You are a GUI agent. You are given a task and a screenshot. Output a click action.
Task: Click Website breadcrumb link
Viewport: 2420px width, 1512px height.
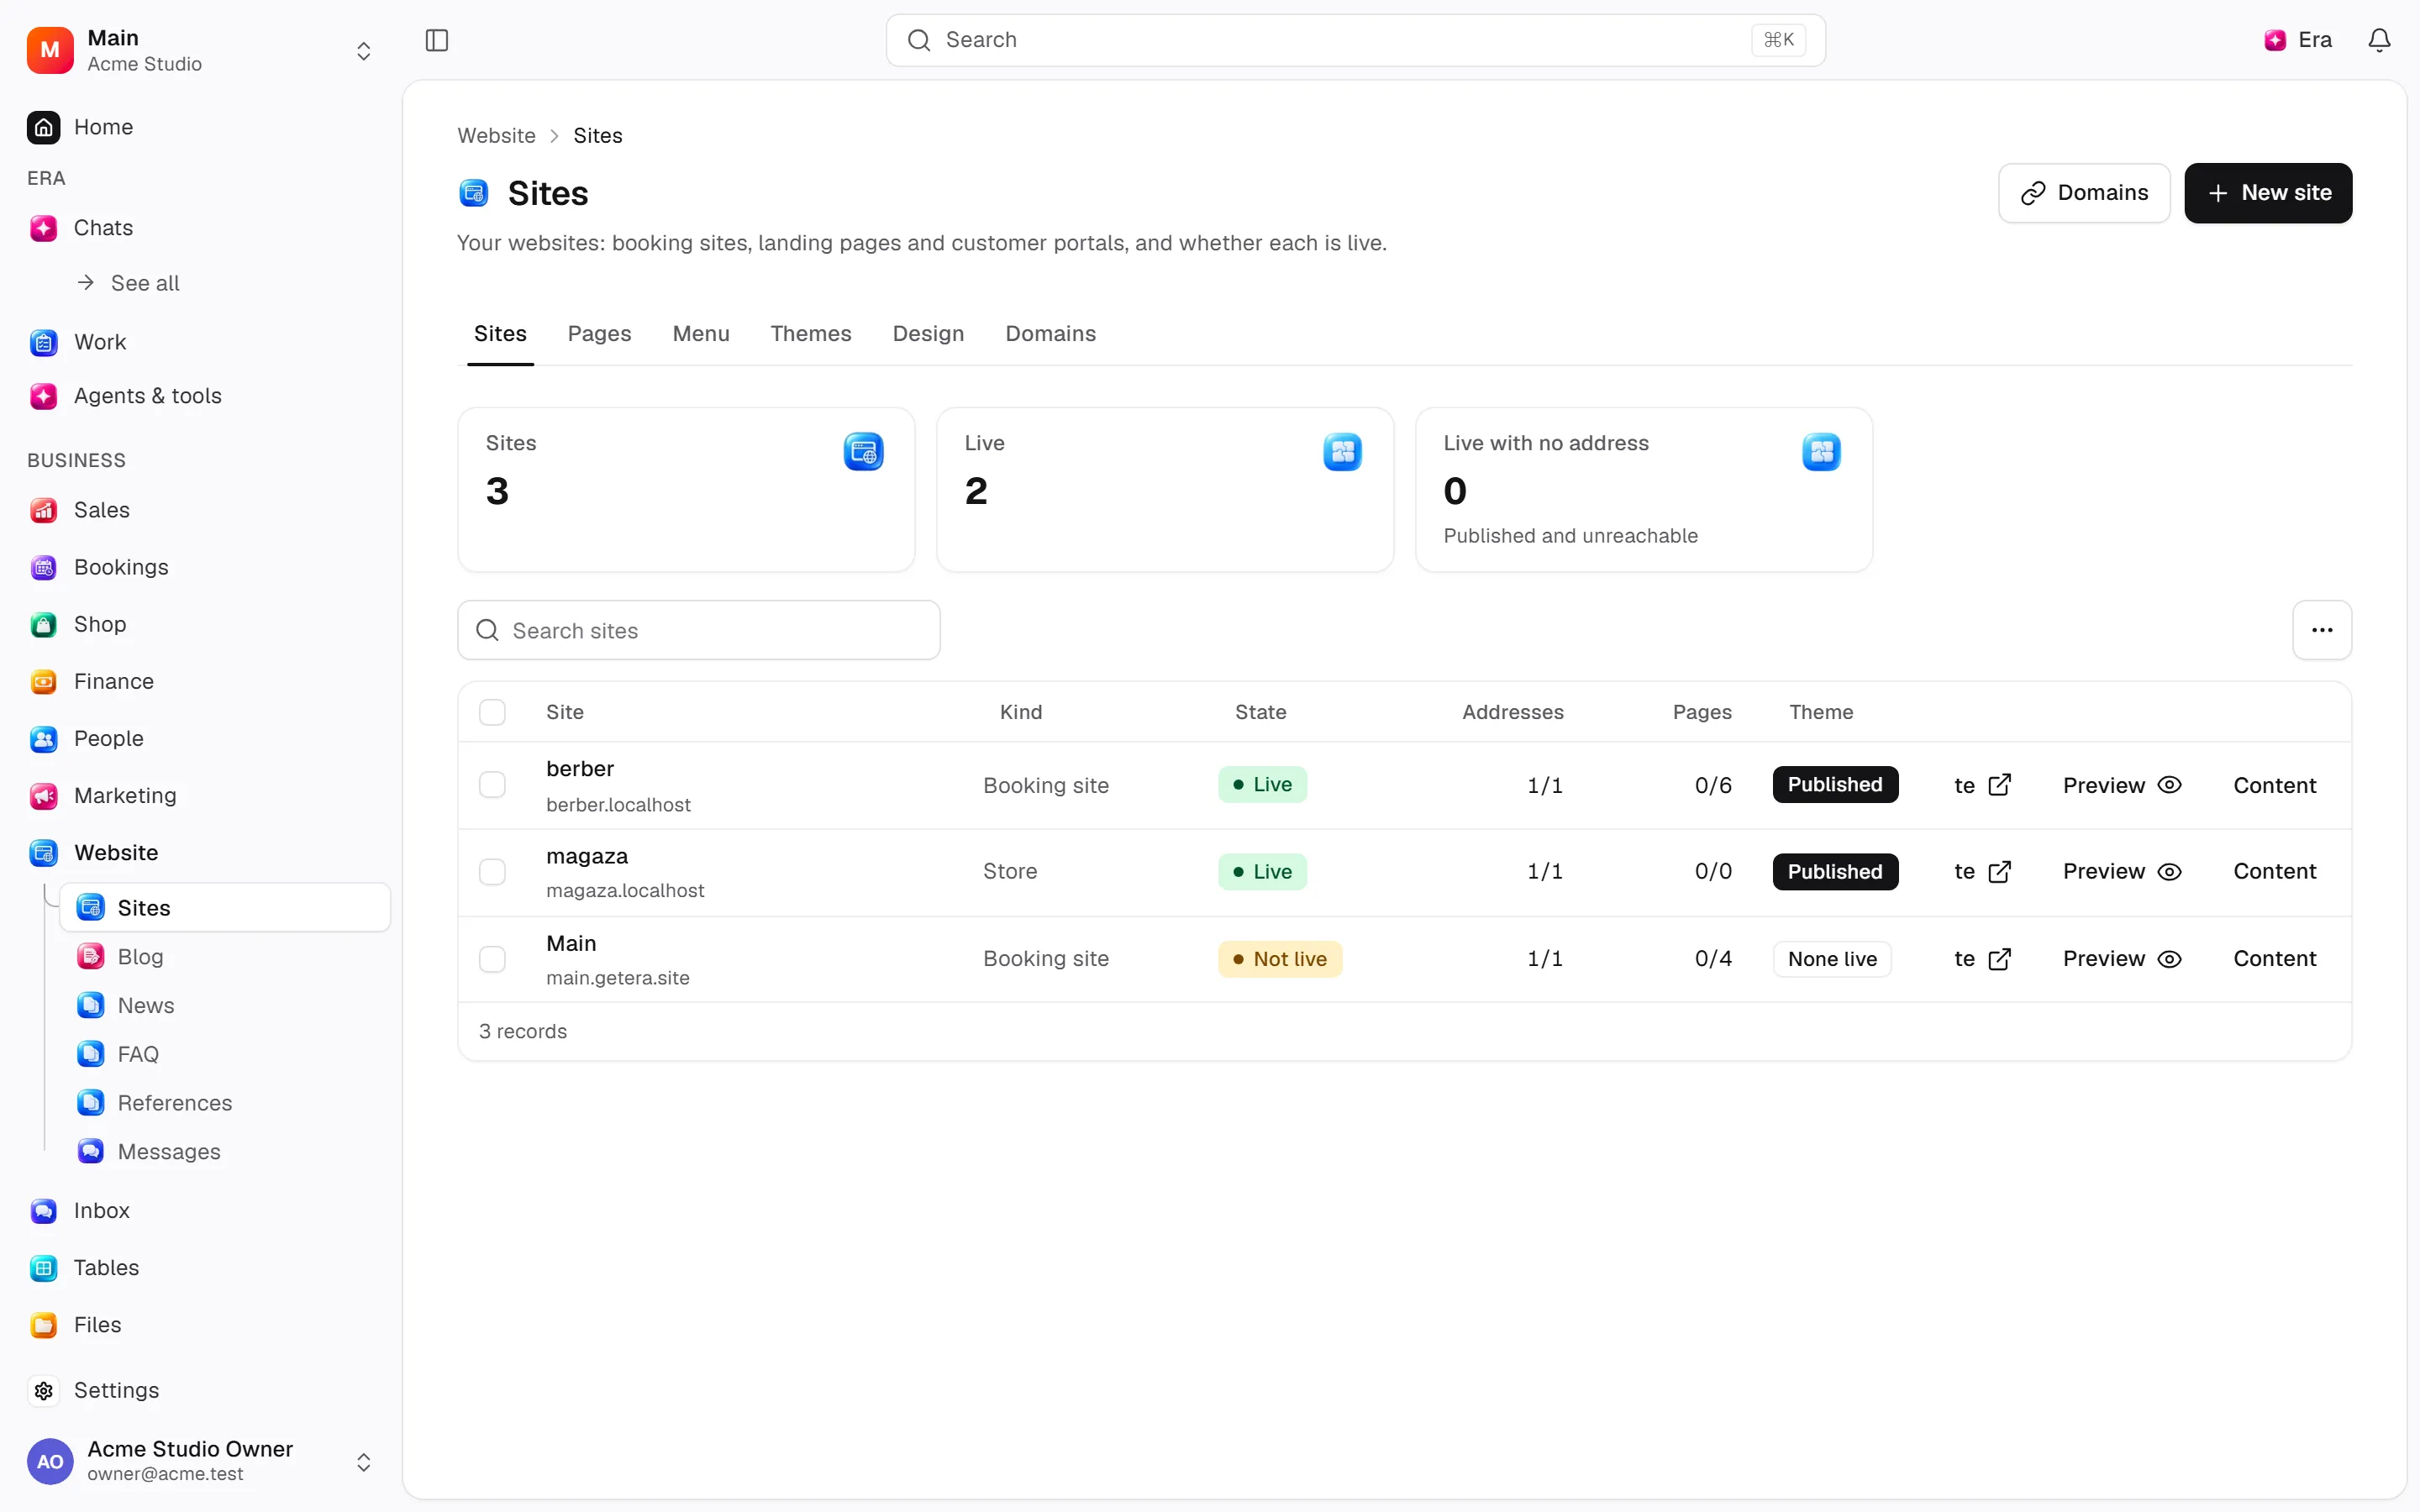[x=496, y=136]
